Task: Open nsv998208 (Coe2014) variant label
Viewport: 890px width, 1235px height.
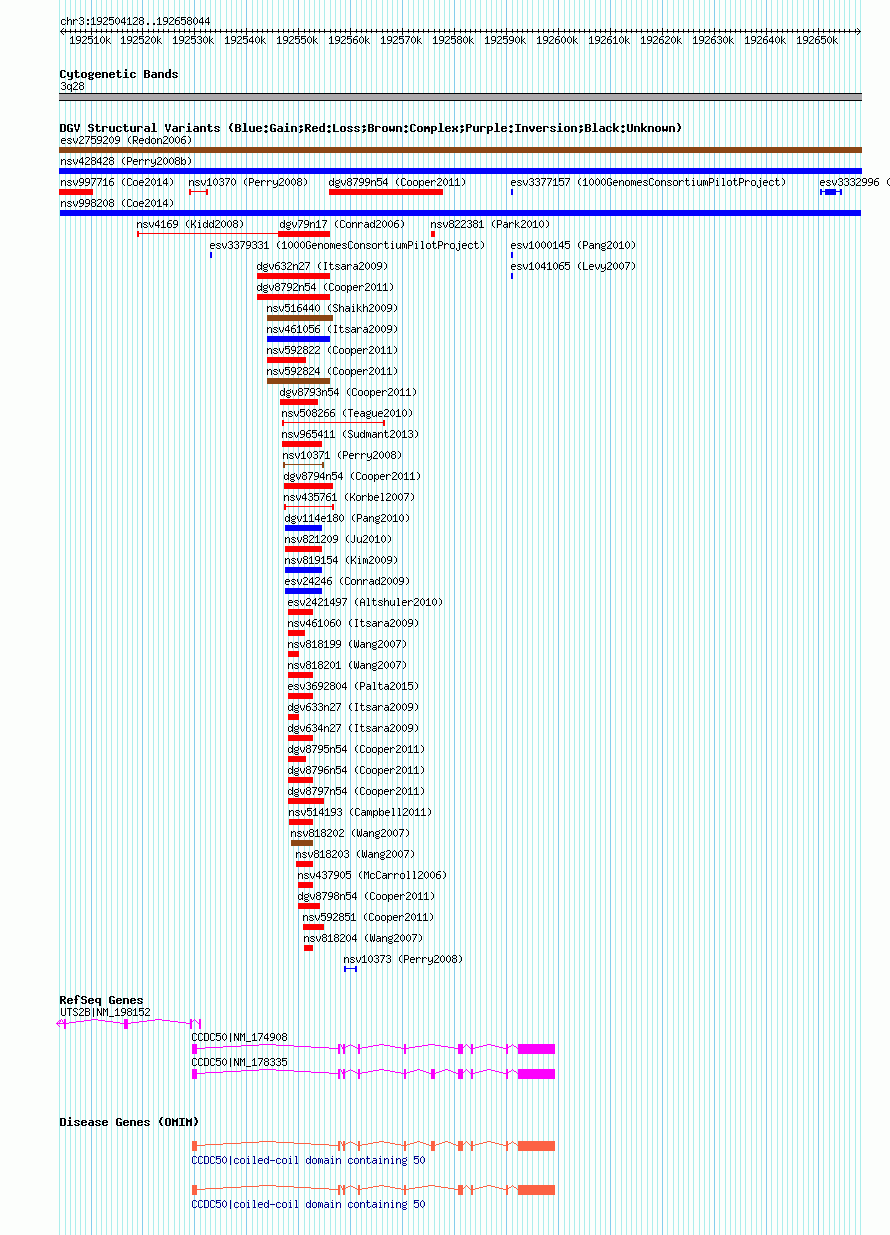Action: (117, 203)
